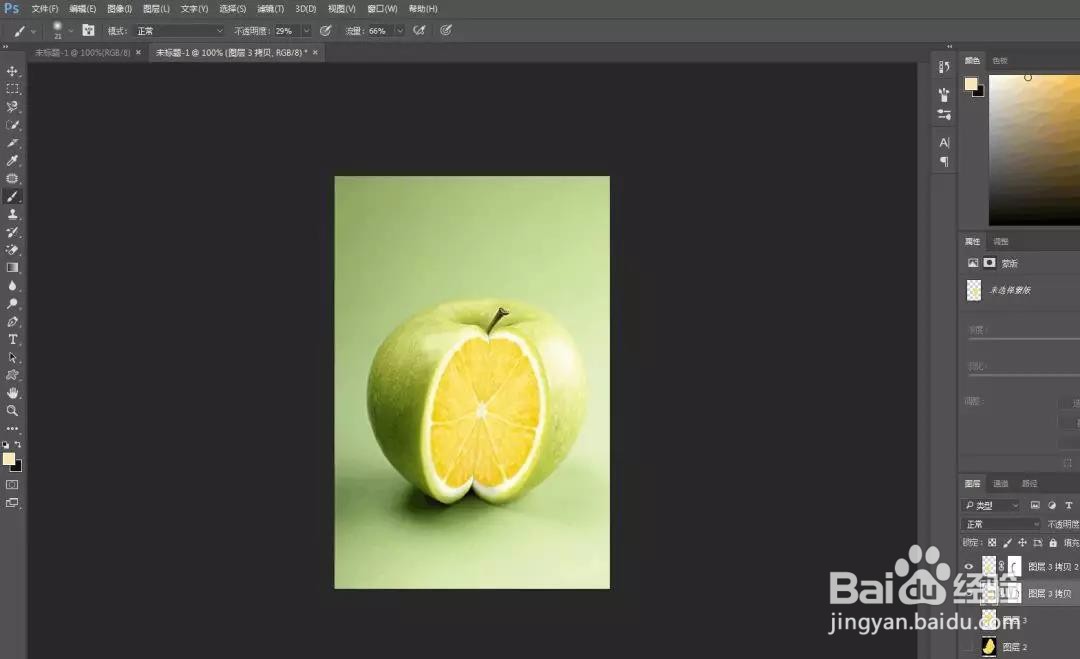Open the 图层(L) menu

(x=156, y=9)
